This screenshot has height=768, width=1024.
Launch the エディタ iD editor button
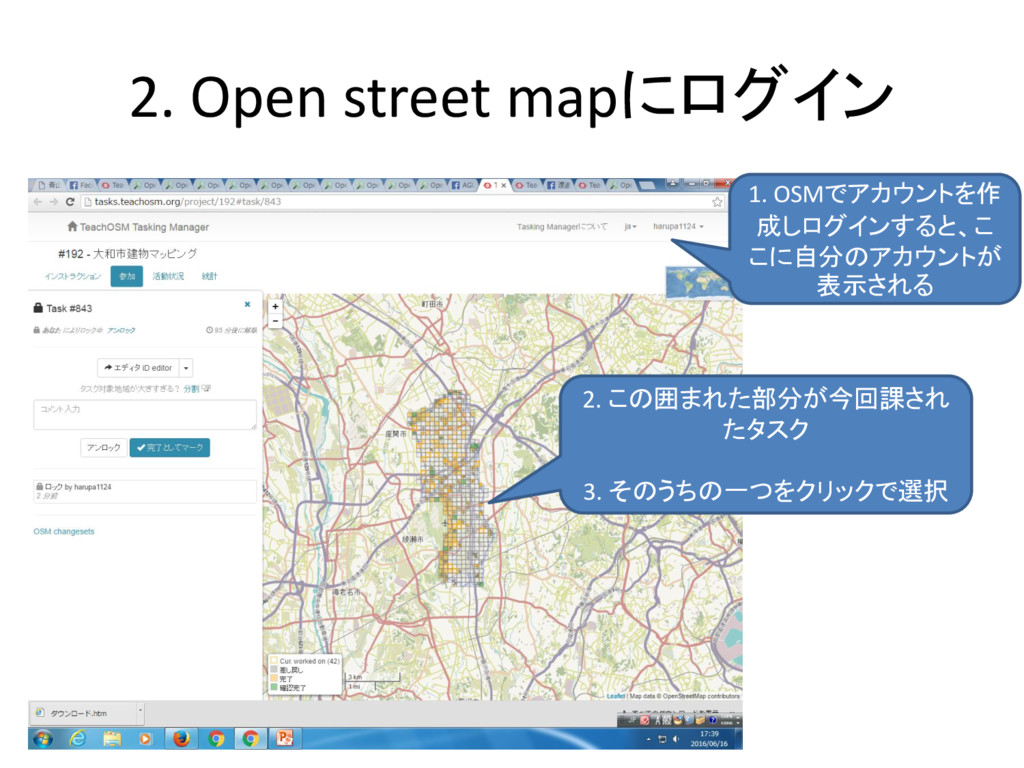pyautogui.click(x=138, y=368)
